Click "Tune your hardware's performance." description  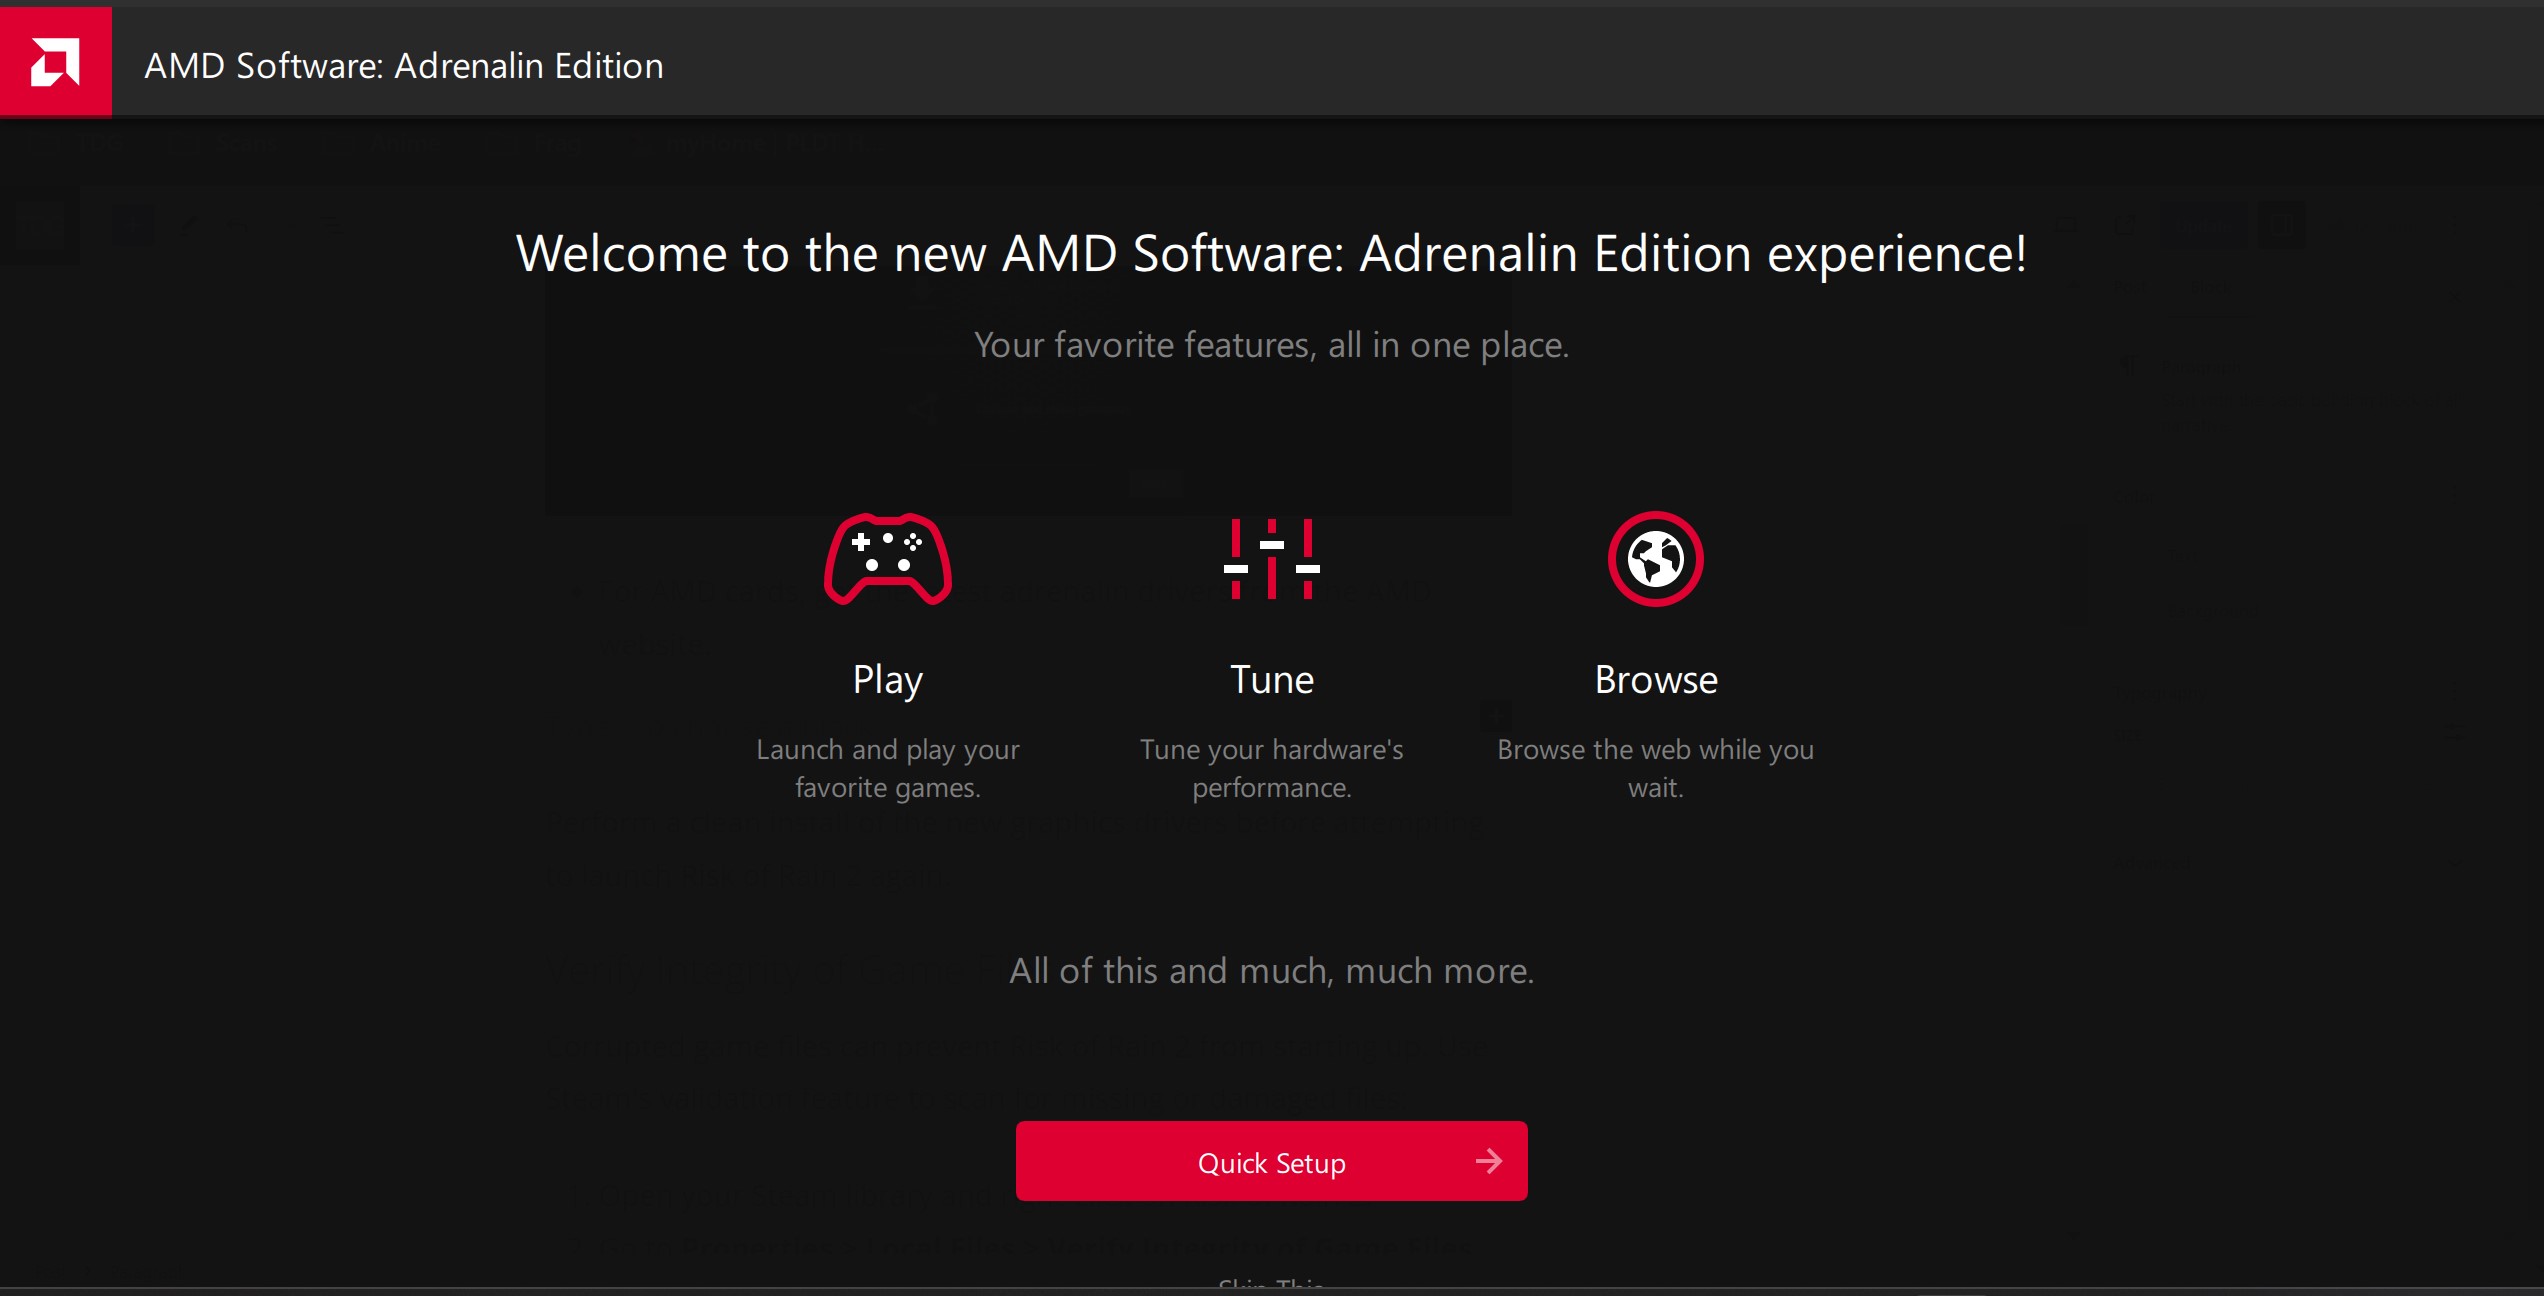(x=1271, y=768)
